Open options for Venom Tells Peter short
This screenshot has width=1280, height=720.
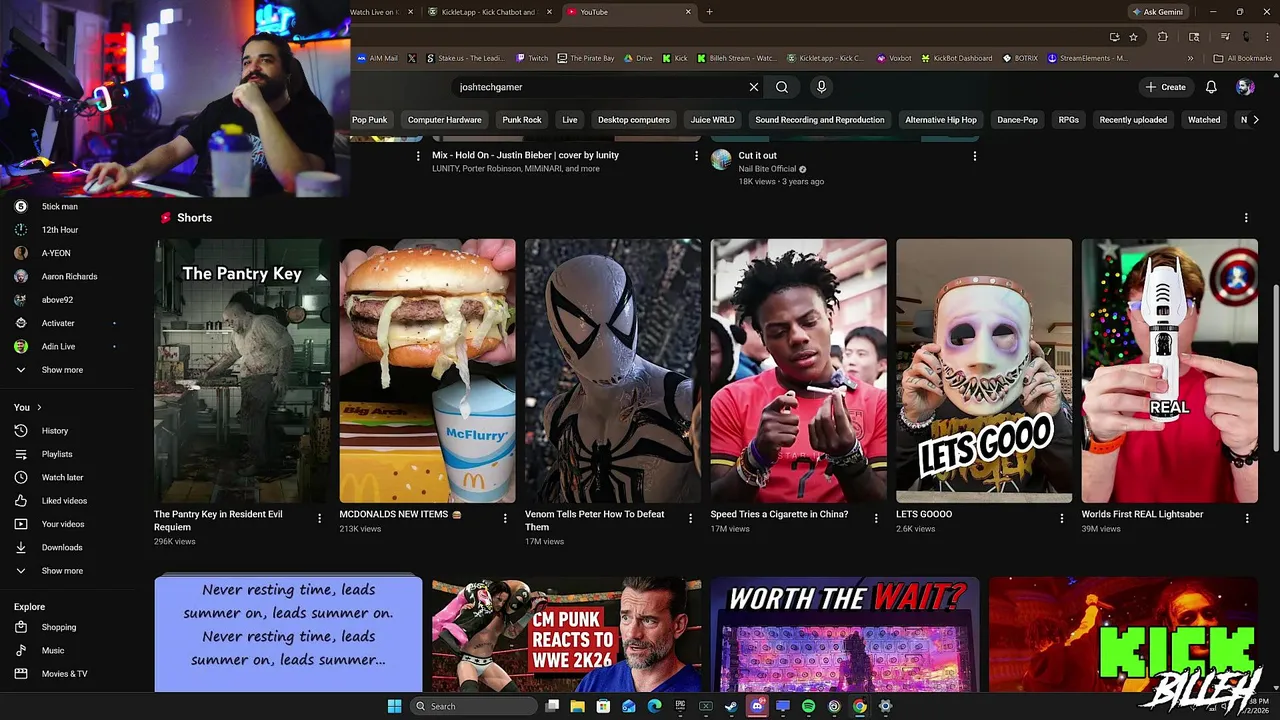pyautogui.click(x=690, y=518)
